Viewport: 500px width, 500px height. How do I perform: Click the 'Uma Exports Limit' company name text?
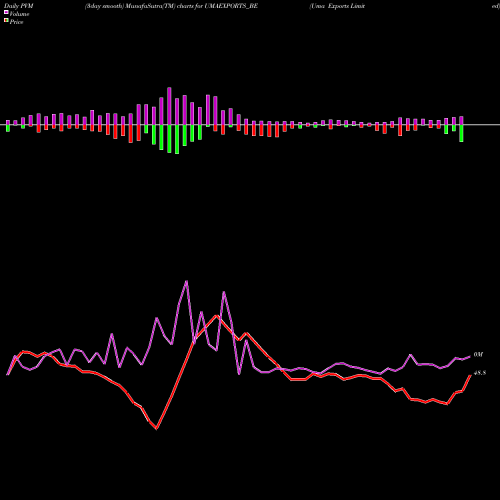click(x=337, y=6)
